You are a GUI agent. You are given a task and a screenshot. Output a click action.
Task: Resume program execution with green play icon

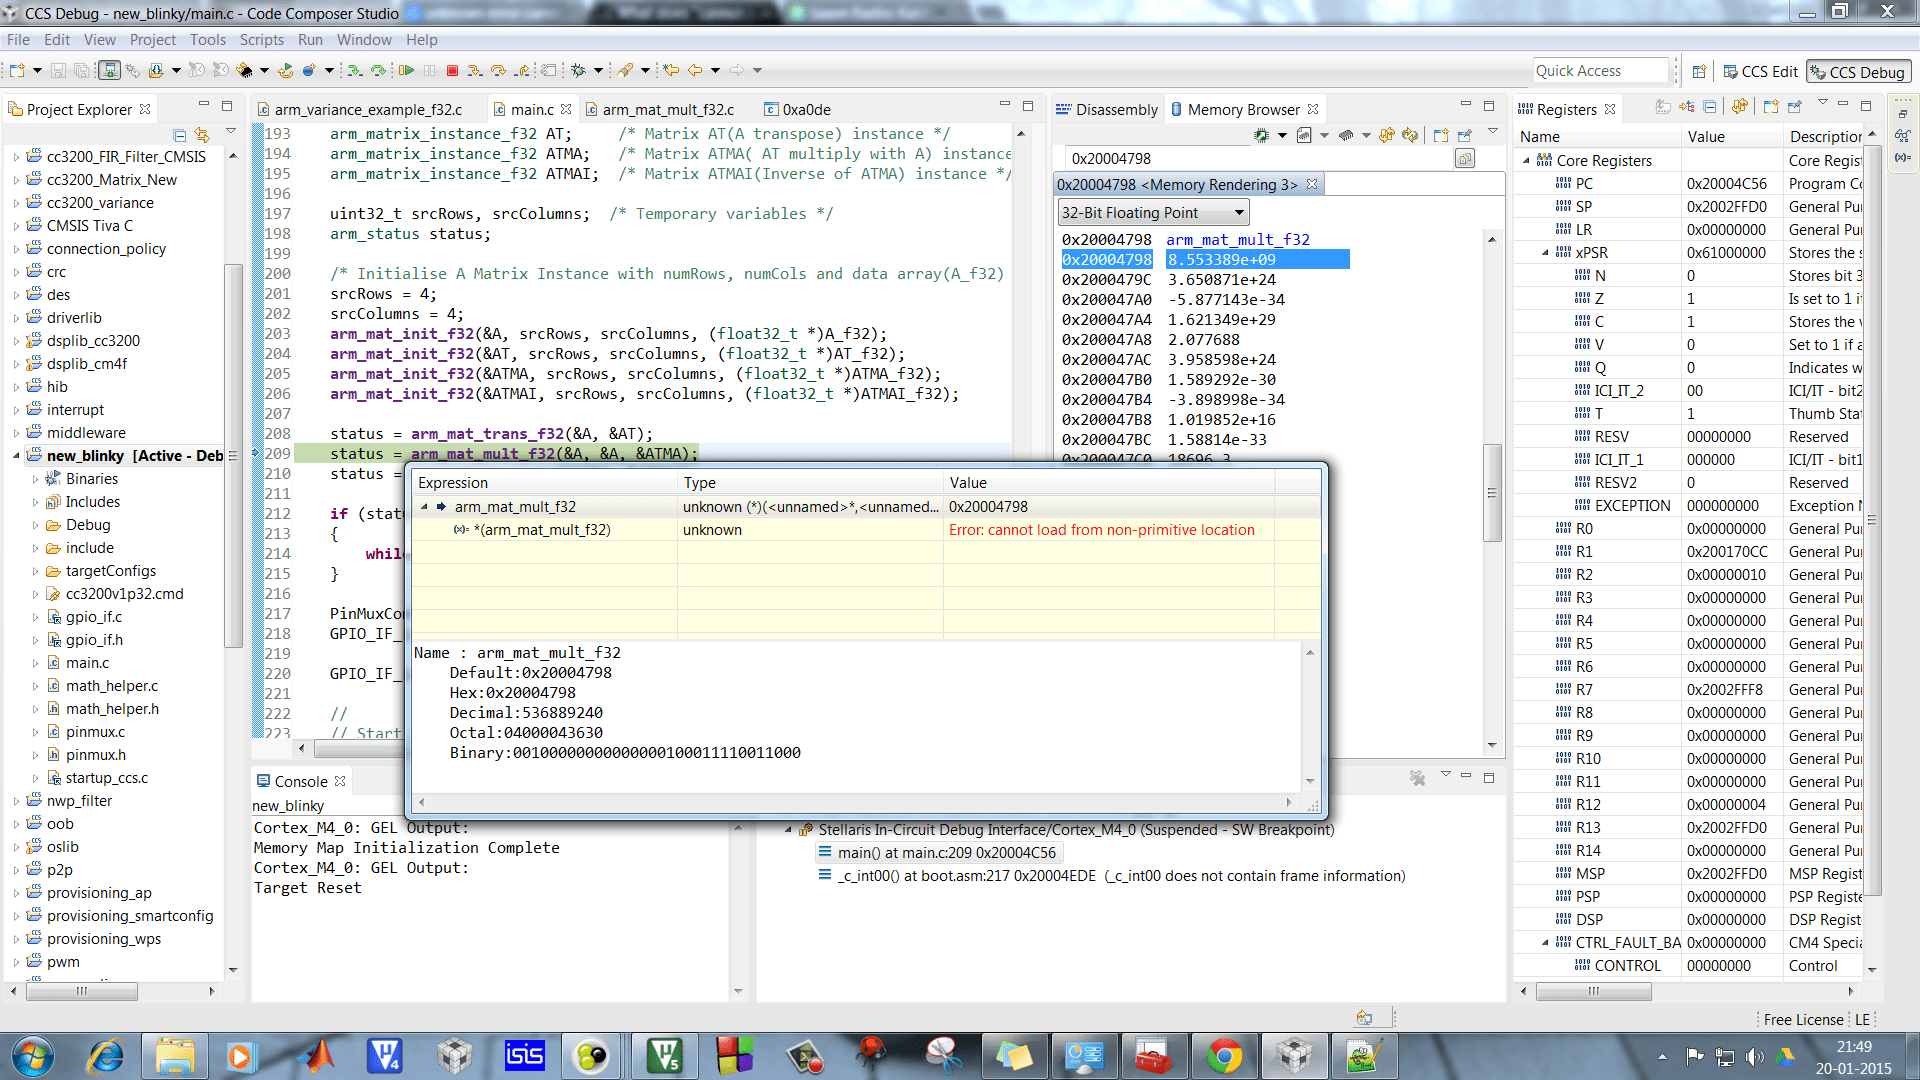405,70
